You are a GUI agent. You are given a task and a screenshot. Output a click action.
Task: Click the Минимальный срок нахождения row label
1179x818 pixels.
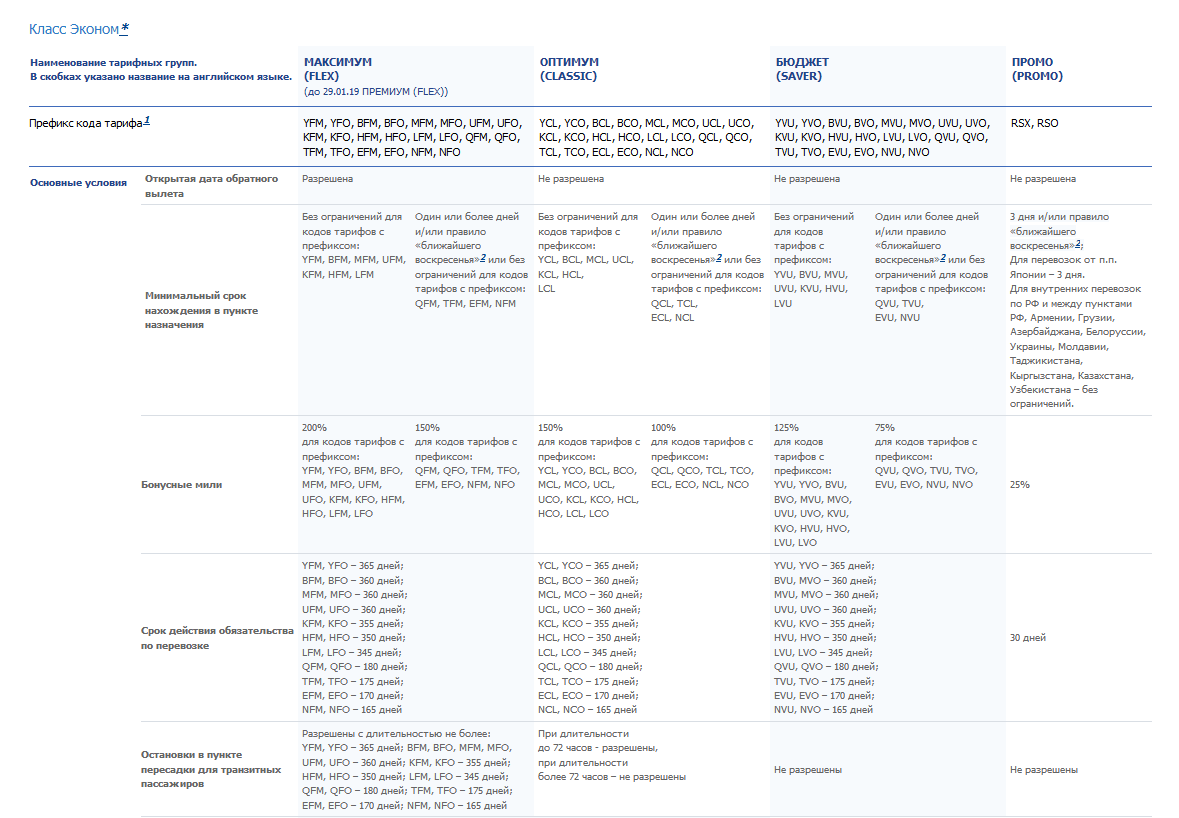pos(201,310)
